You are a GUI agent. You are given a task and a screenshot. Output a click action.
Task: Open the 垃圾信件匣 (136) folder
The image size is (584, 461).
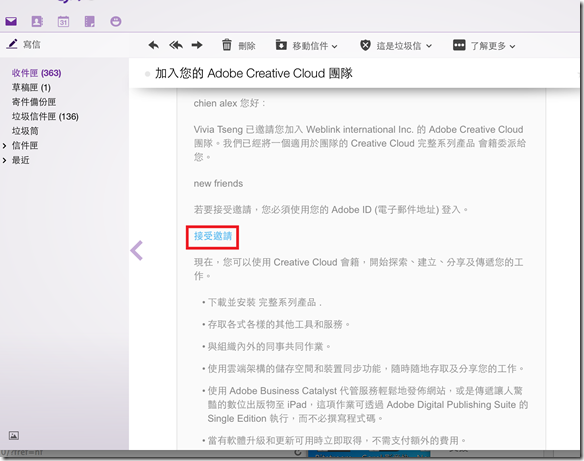[45, 117]
